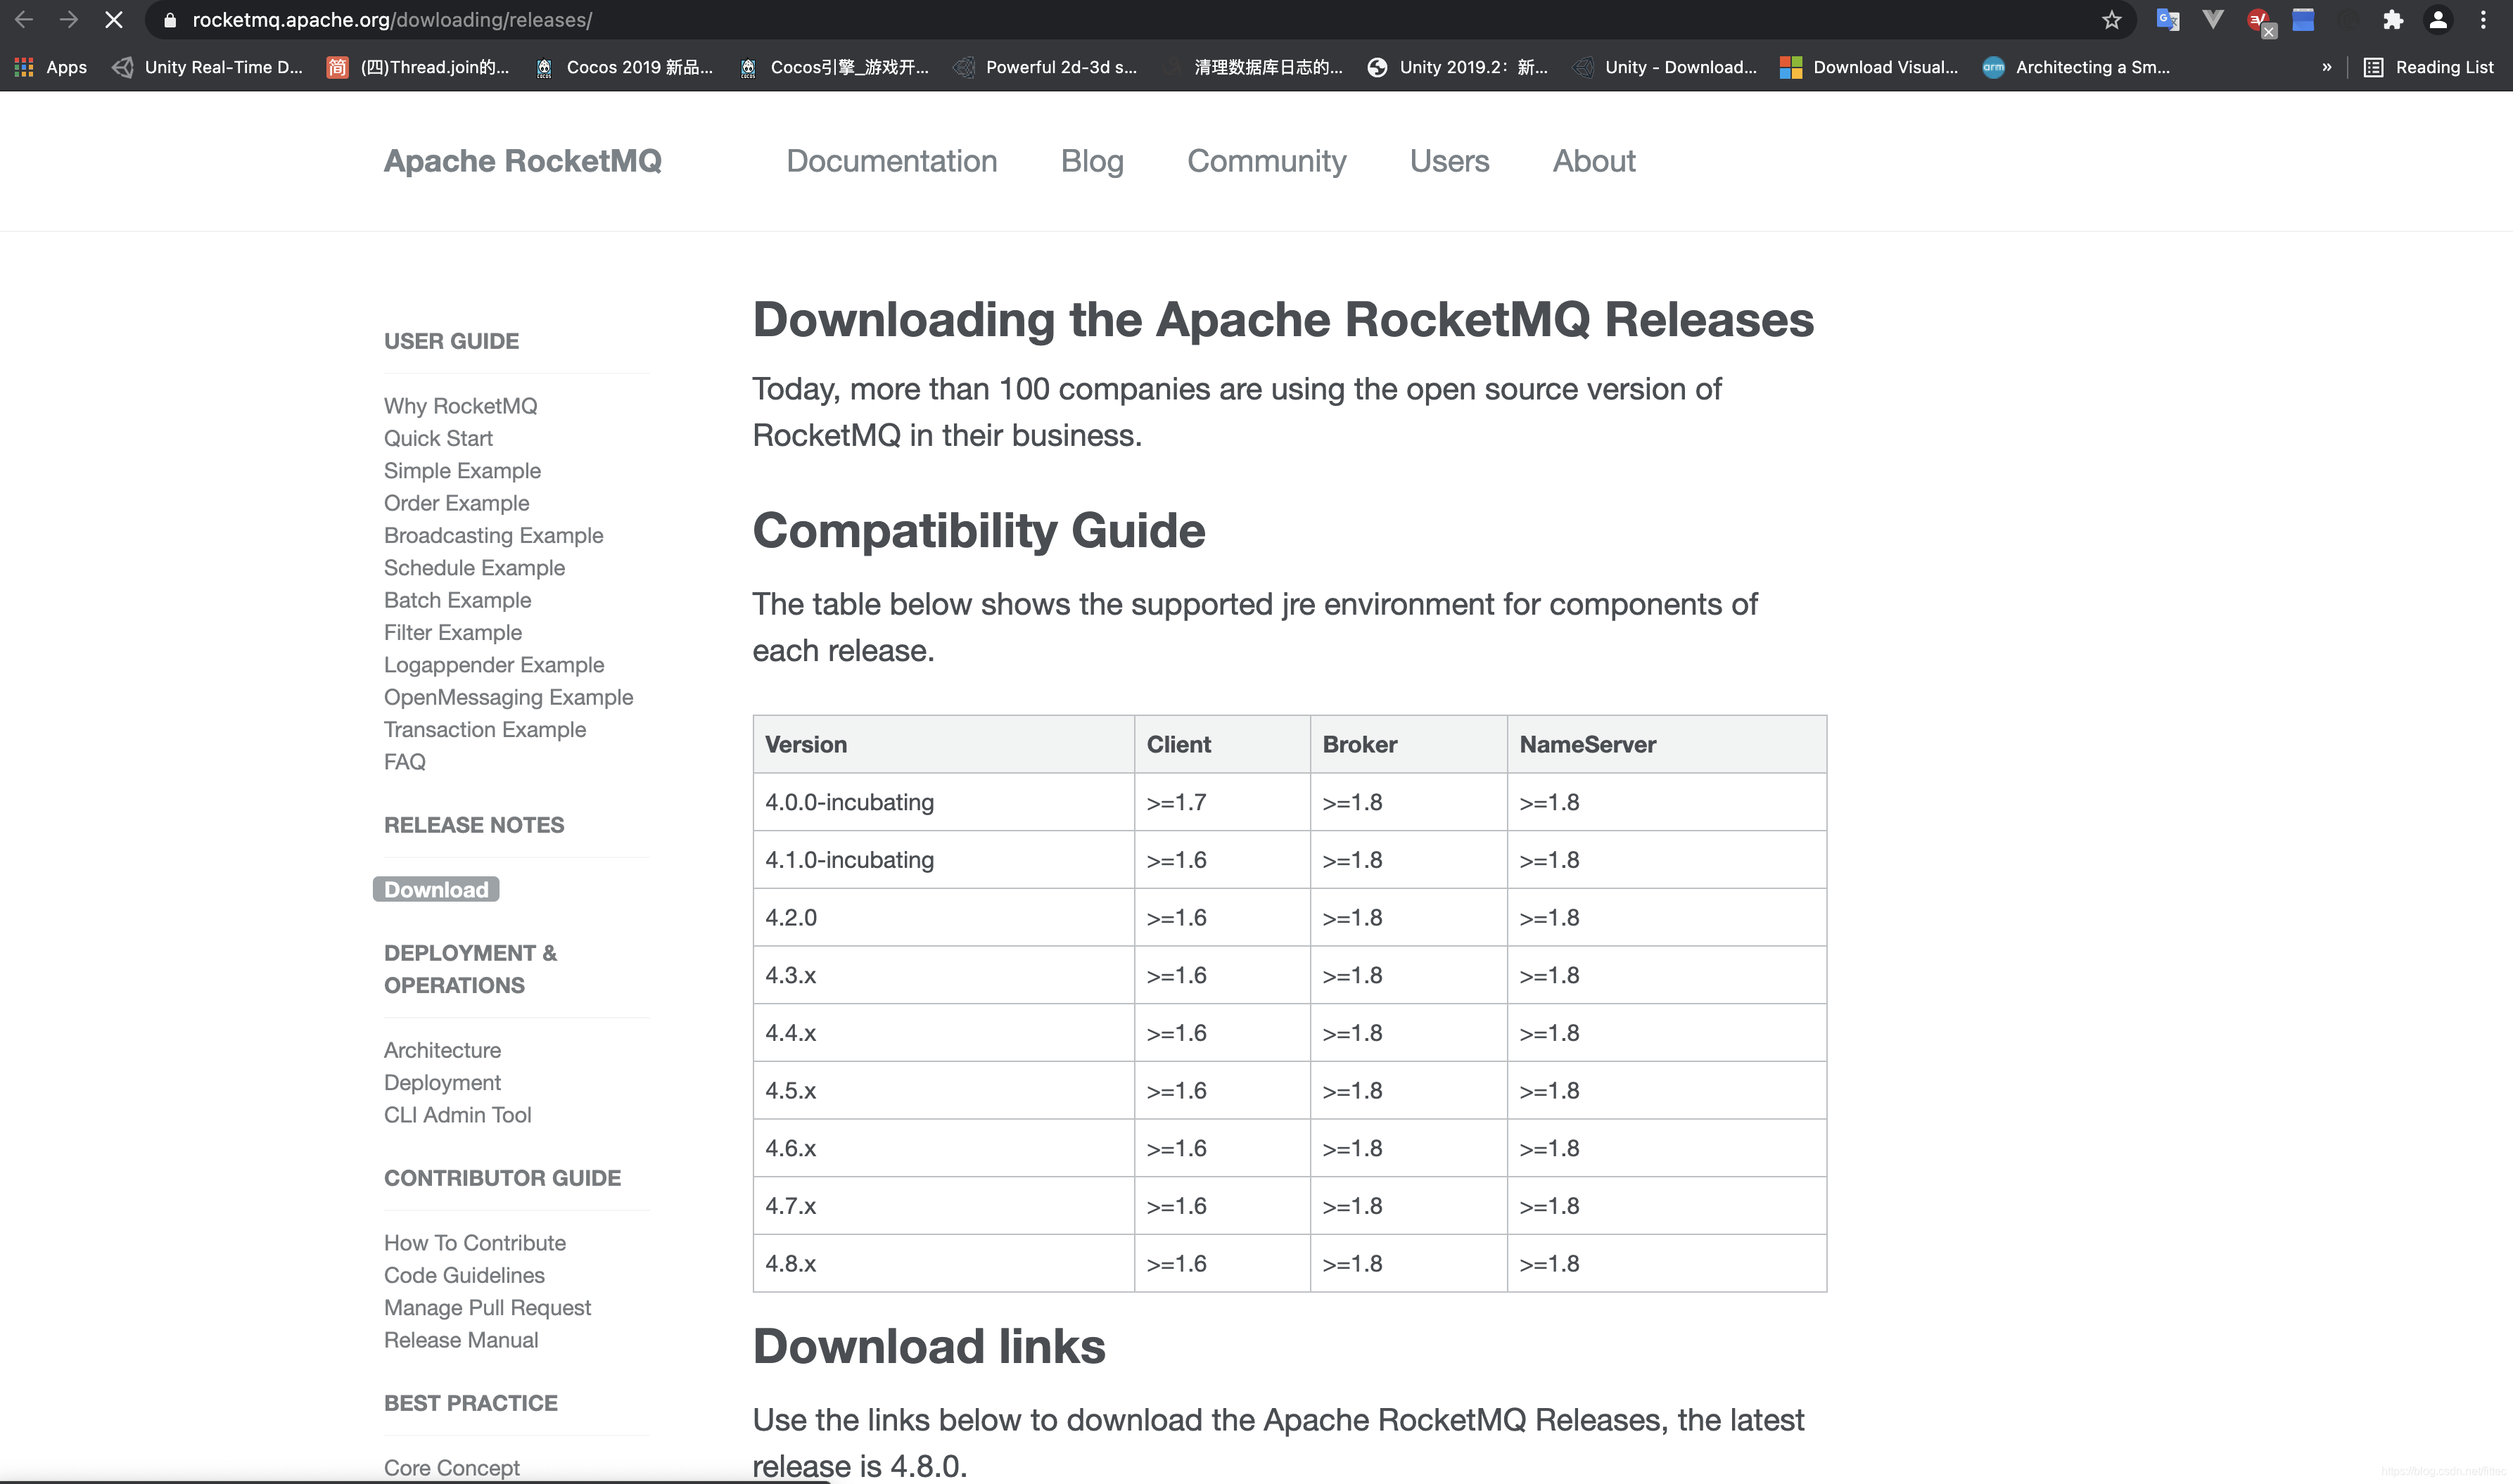The image size is (2513, 1484).
Task: Open the Architecting a Sm... bookmark
Action: tap(2076, 67)
